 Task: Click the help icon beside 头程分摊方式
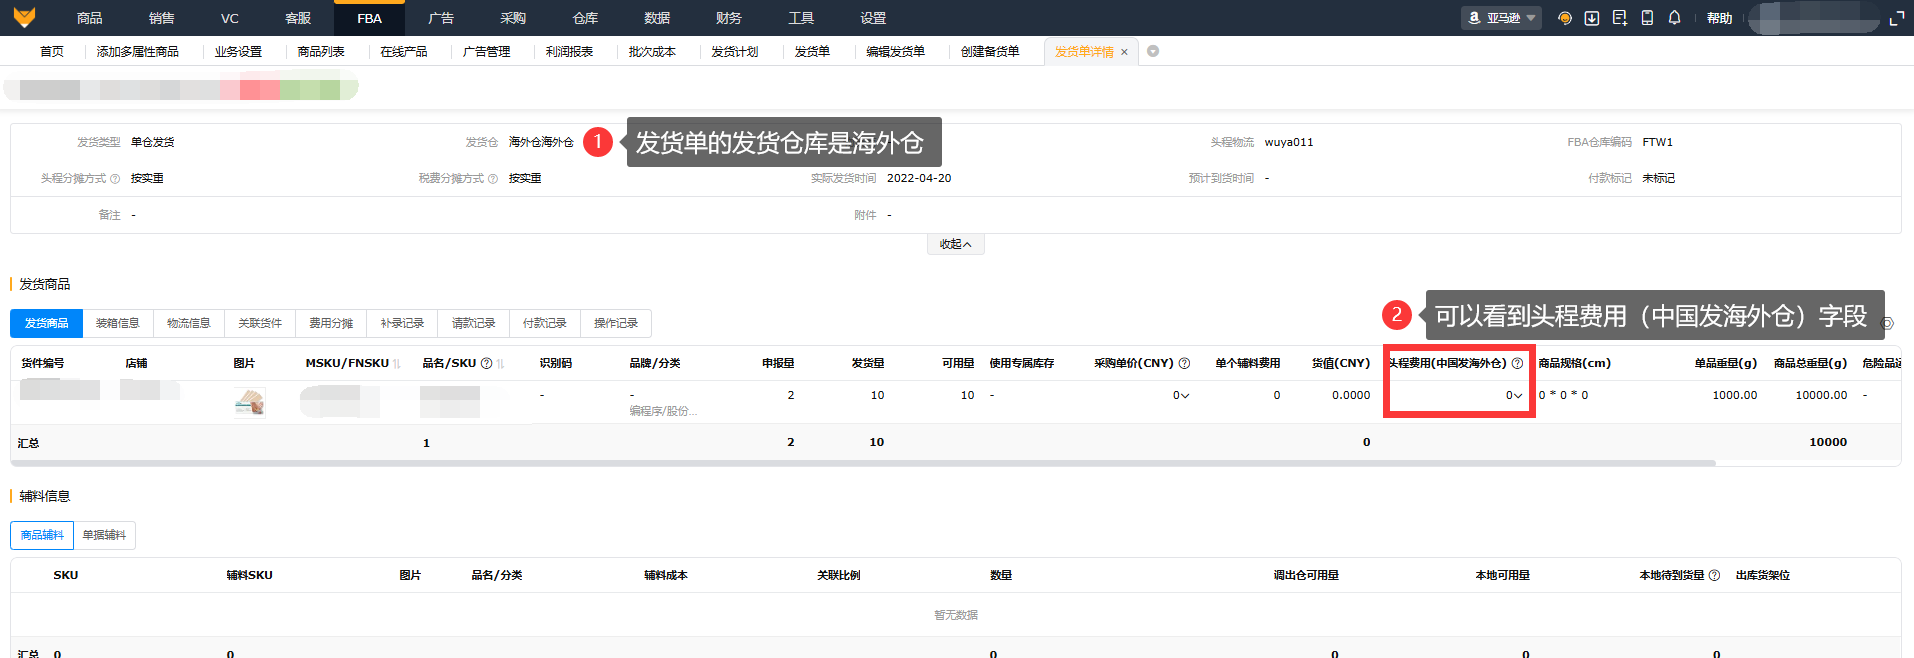115,179
